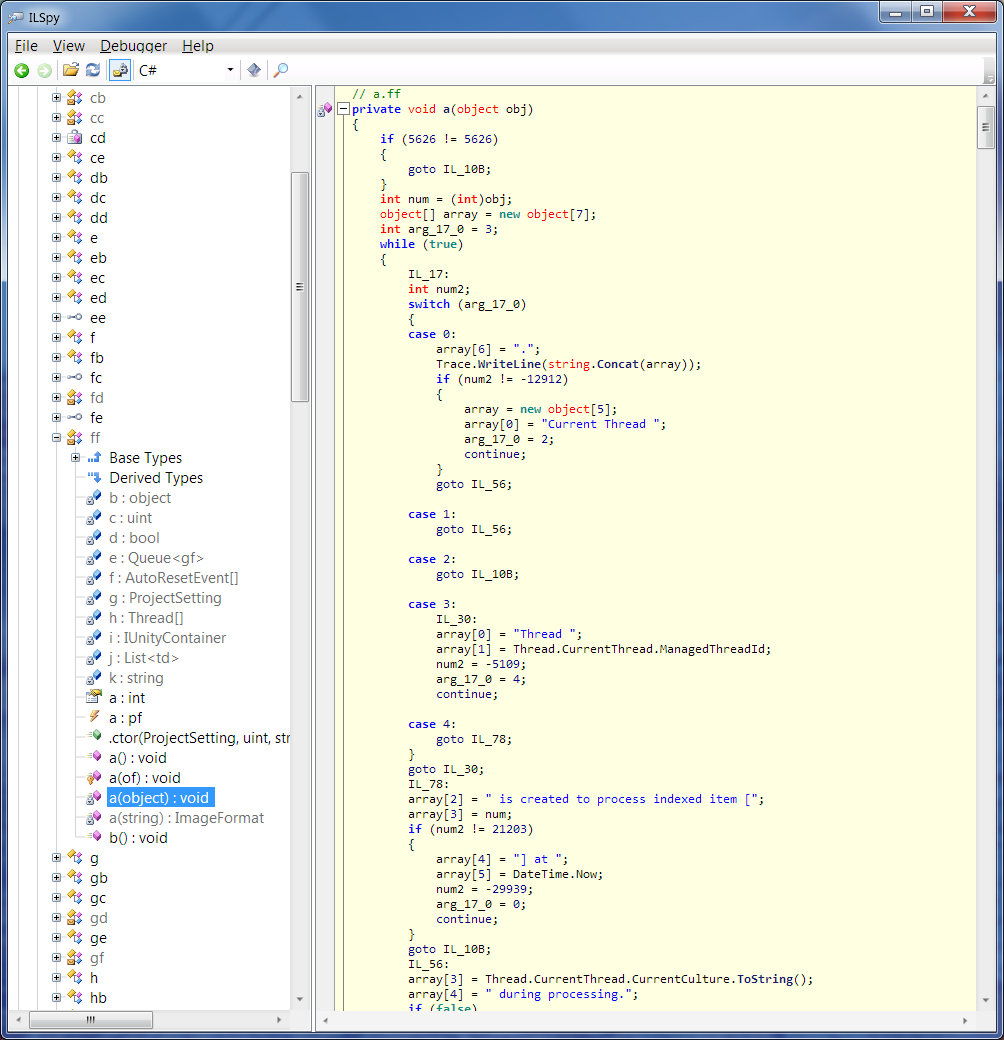
Task: Click the Forward navigation arrow
Action: (44, 70)
